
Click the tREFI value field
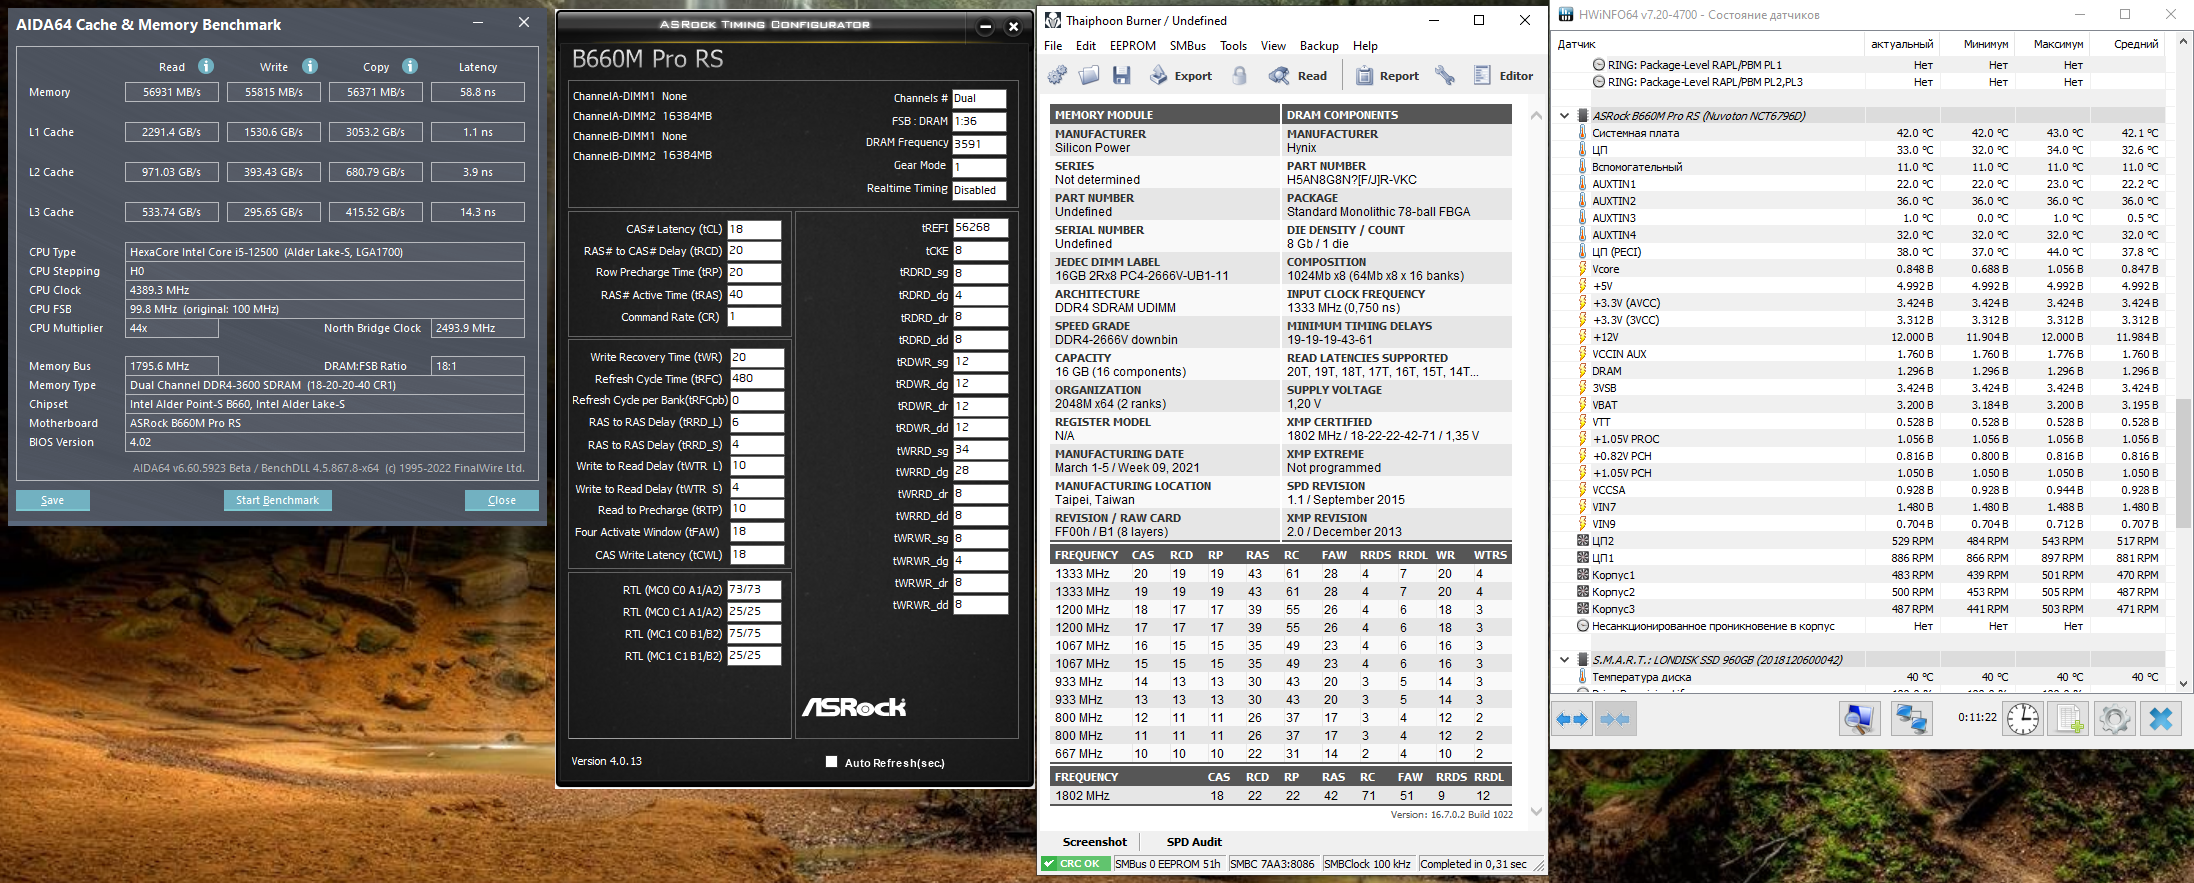click(x=979, y=228)
